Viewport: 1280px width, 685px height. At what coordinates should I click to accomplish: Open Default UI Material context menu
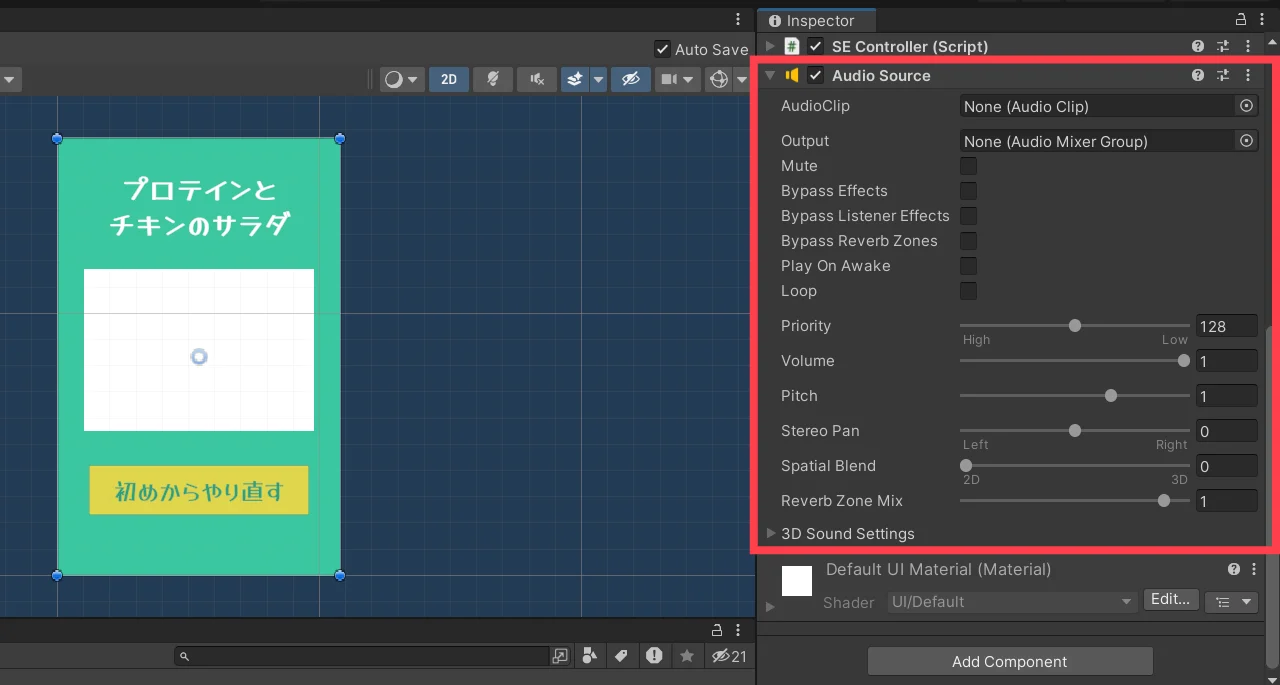[x=1255, y=569]
